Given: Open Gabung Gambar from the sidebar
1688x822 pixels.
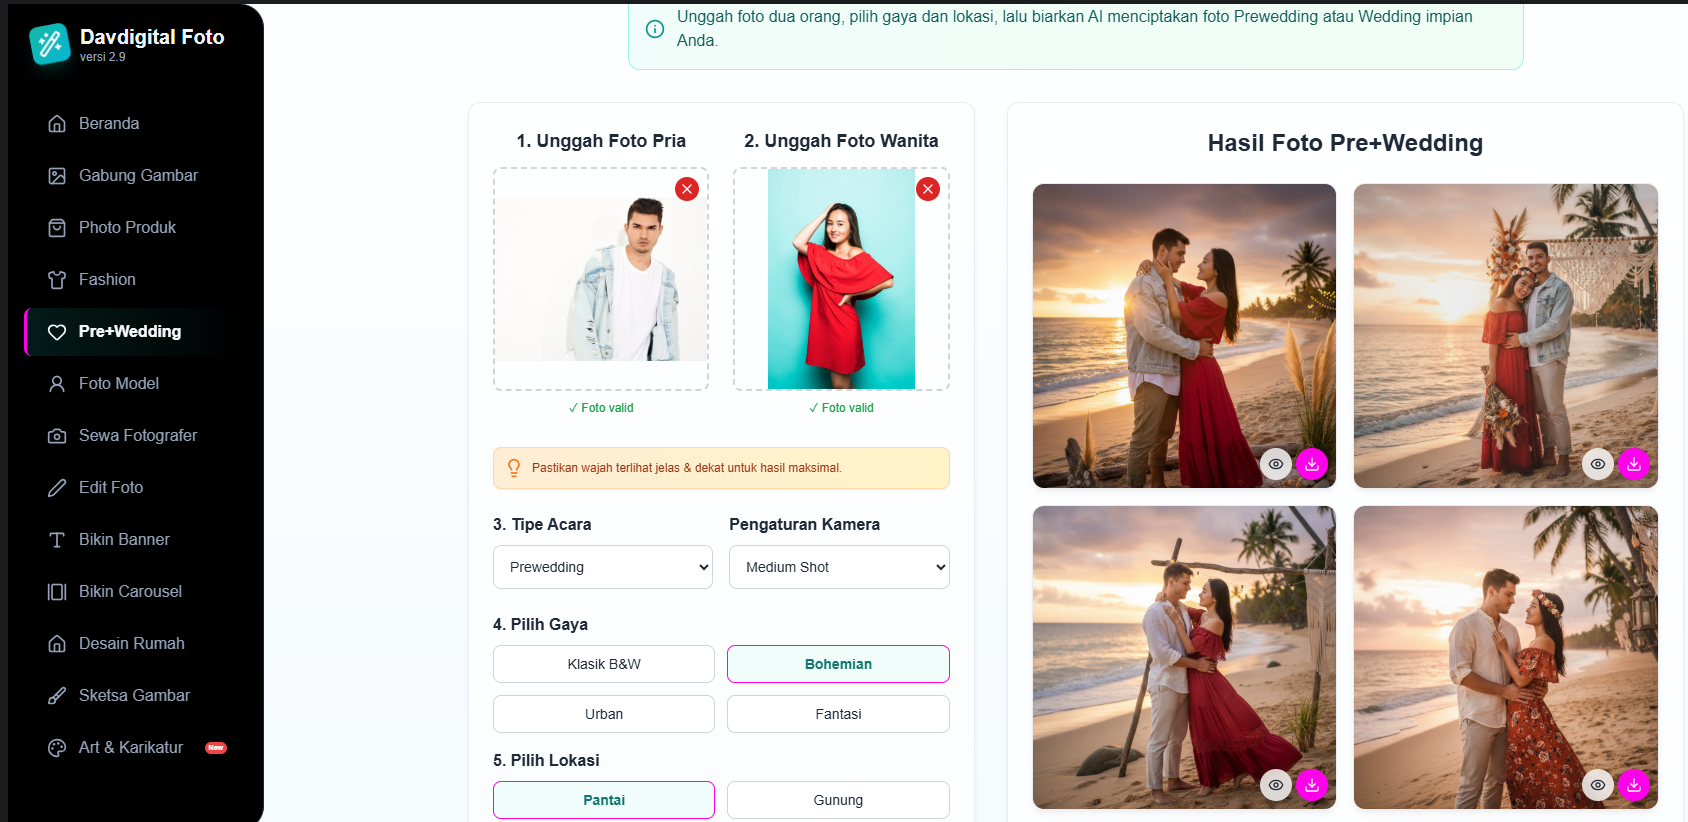Looking at the screenshot, I should pos(138,176).
